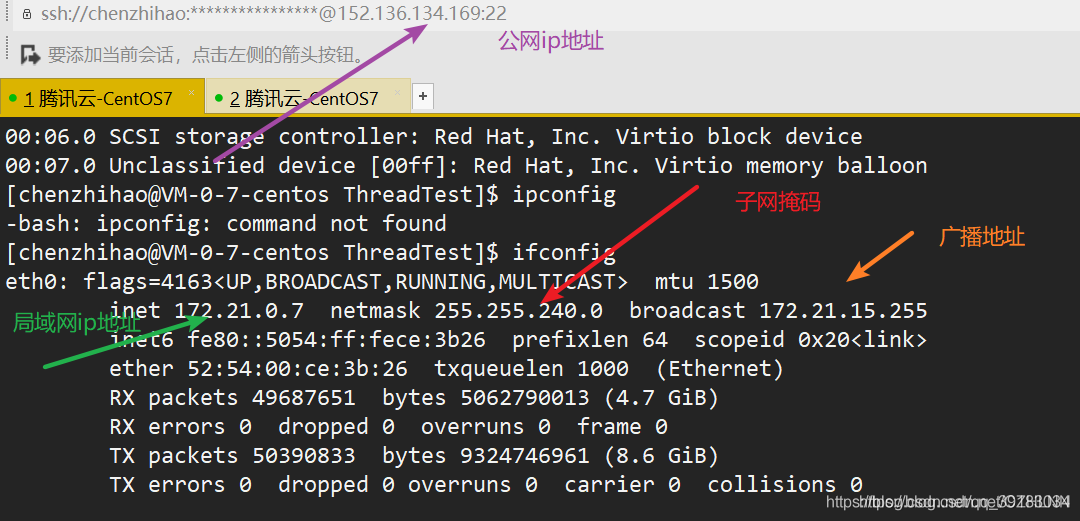
Task: Click the green status dot on tab 2
Action: (x=218, y=98)
